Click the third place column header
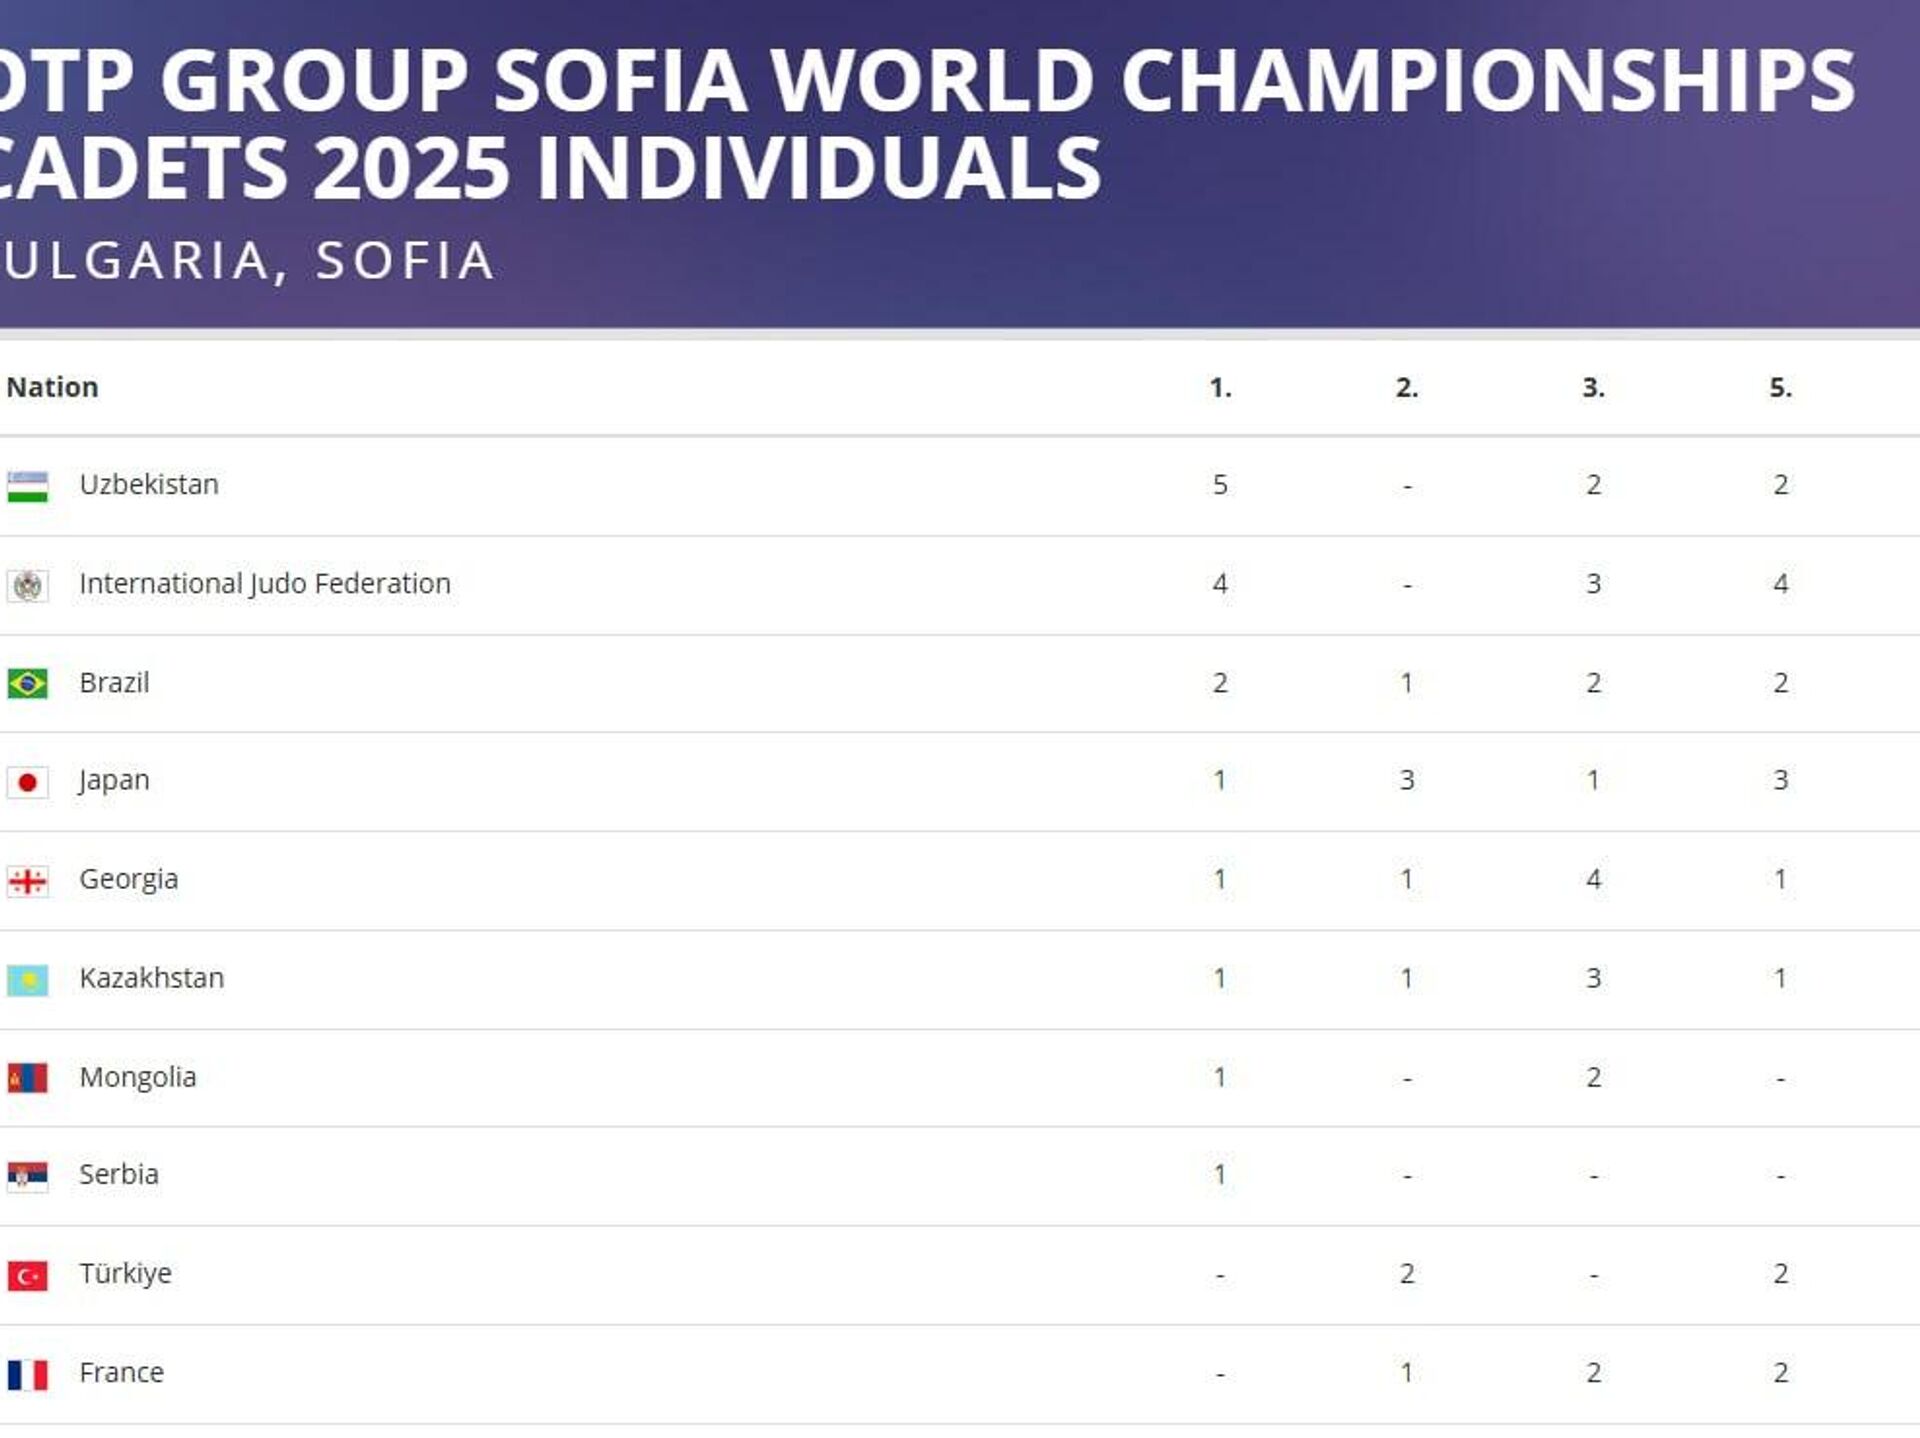The height and width of the screenshot is (1438, 1920). (1593, 388)
